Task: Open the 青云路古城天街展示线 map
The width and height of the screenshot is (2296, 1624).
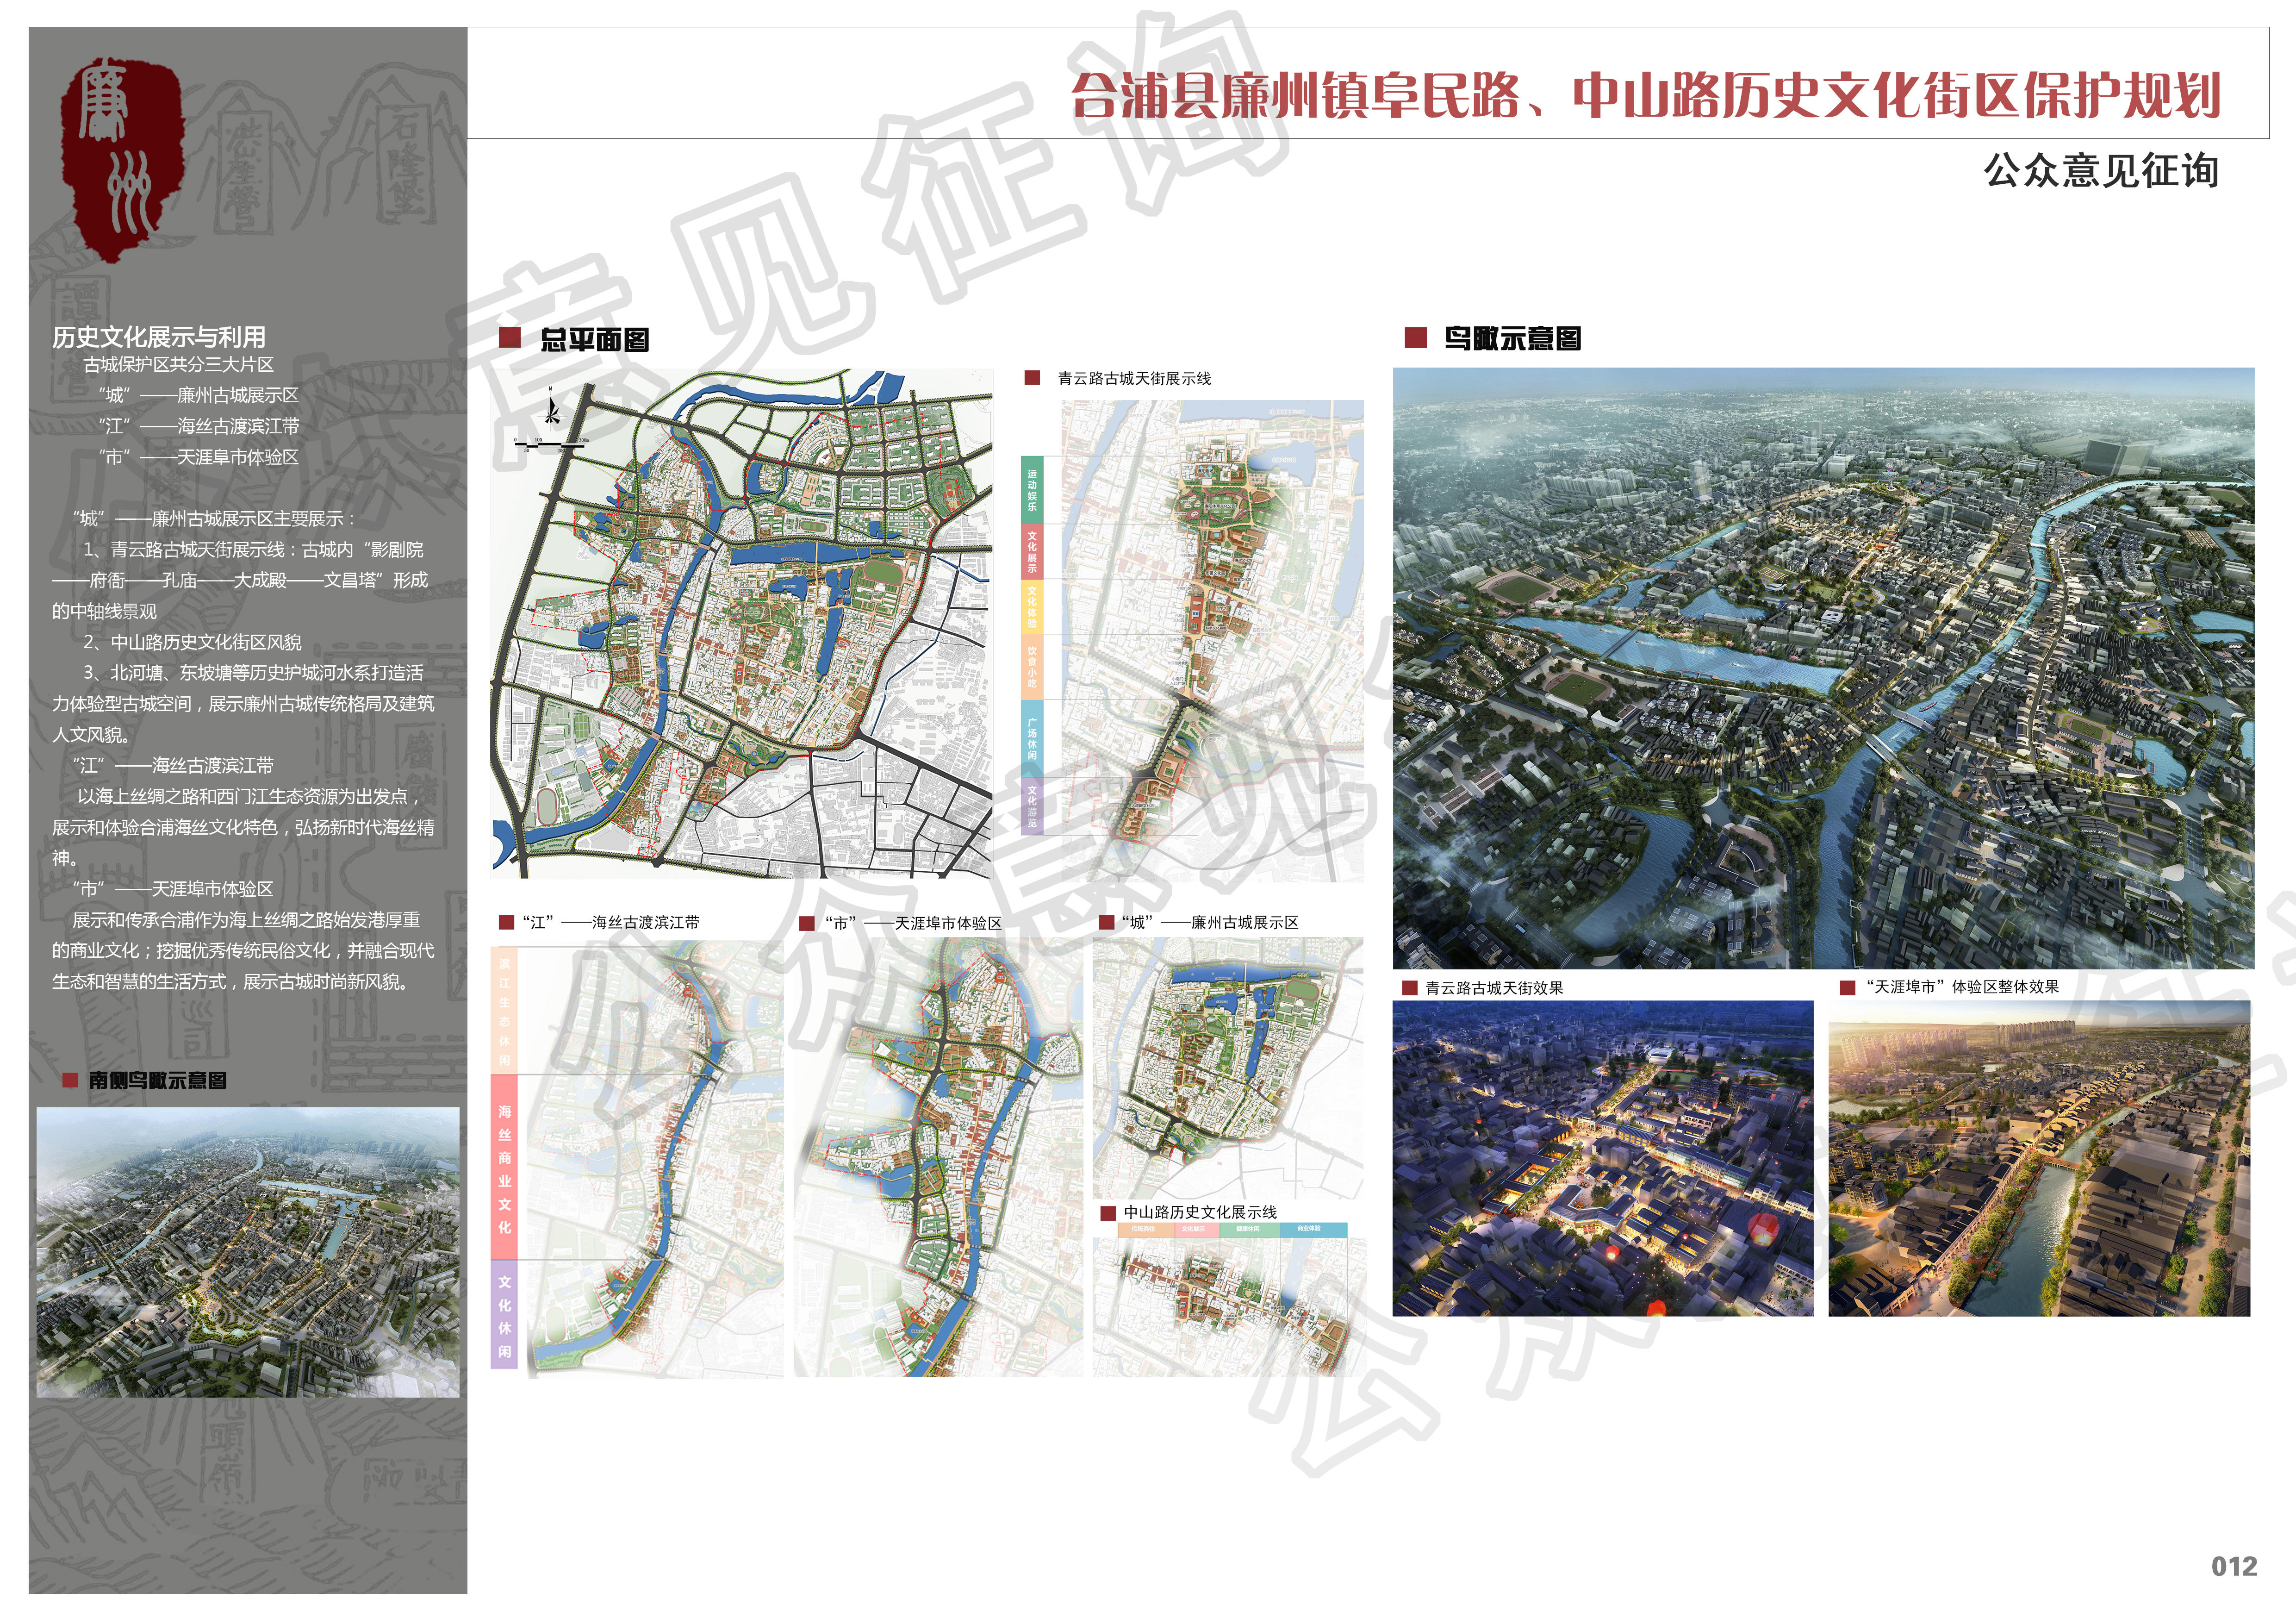Action: click(x=1211, y=641)
